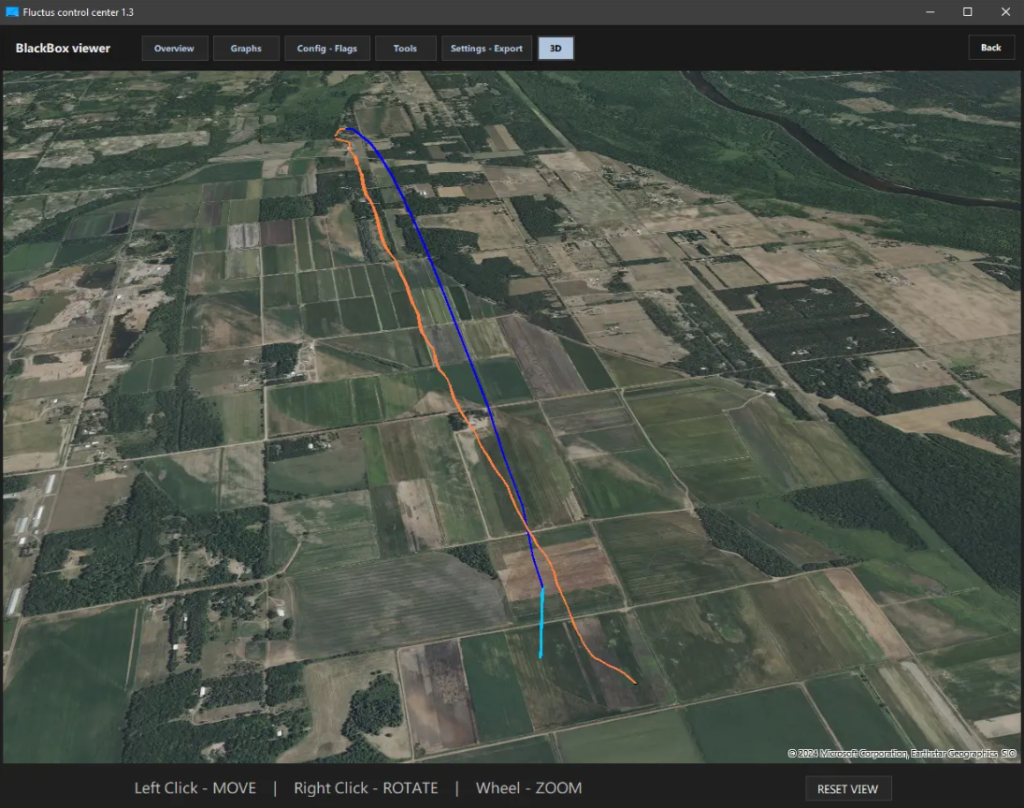The width and height of the screenshot is (1024, 808).
Task: Close the Fluctus control center window
Action: pos(1004,12)
